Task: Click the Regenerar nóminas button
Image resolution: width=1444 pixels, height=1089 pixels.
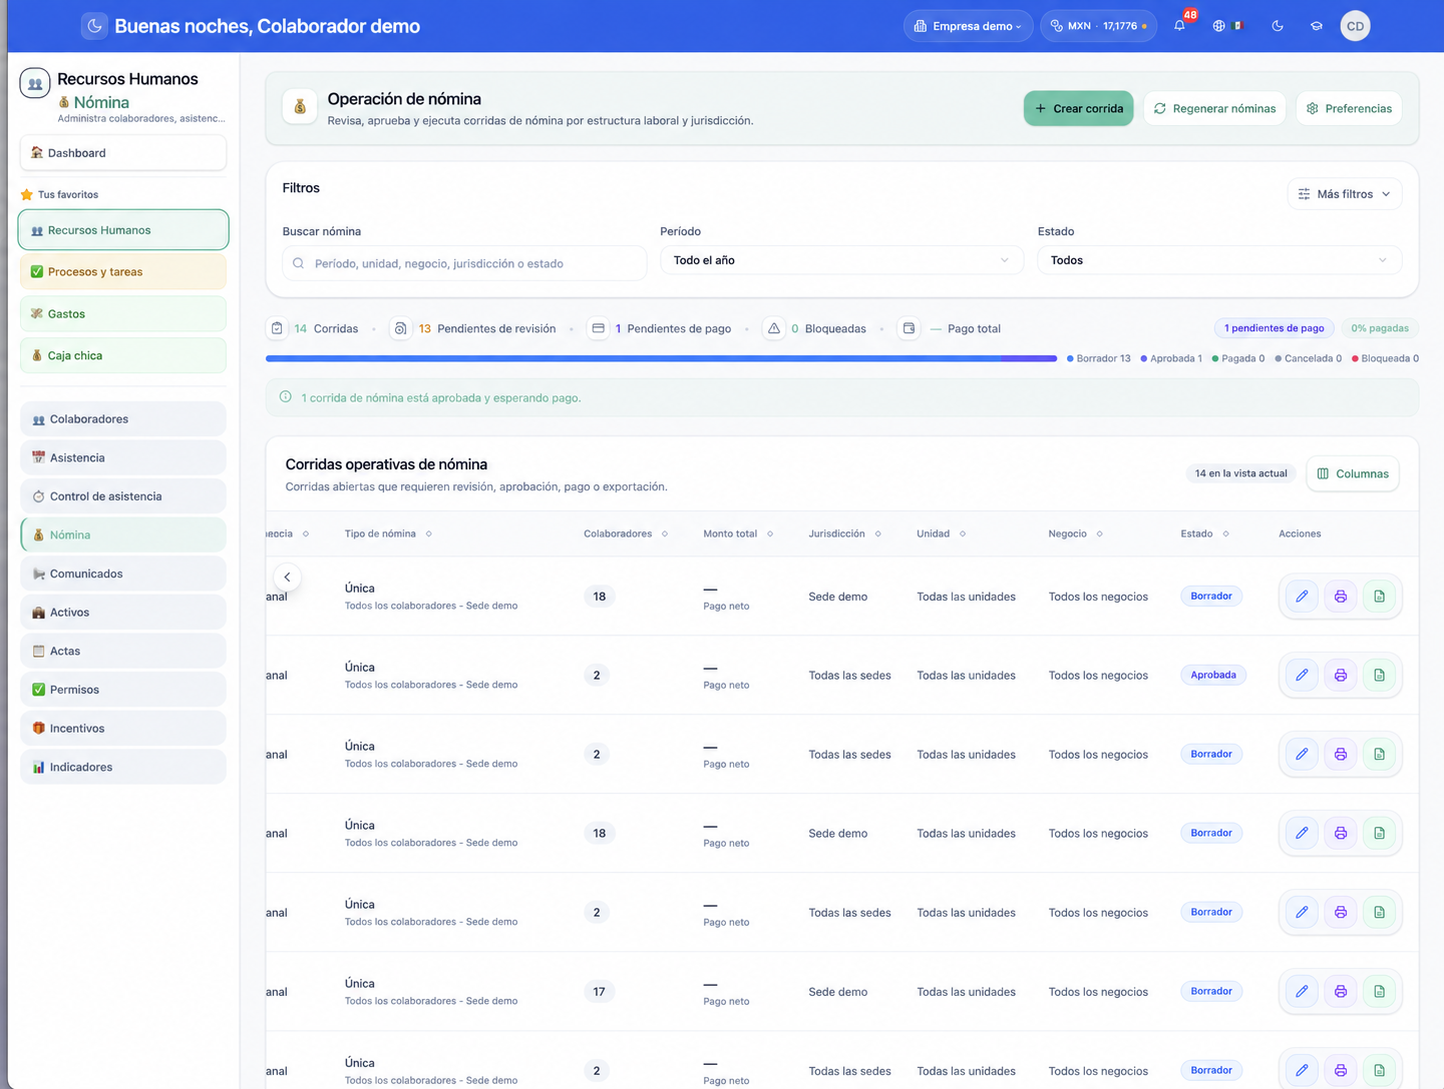Action: tap(1215, 108)
